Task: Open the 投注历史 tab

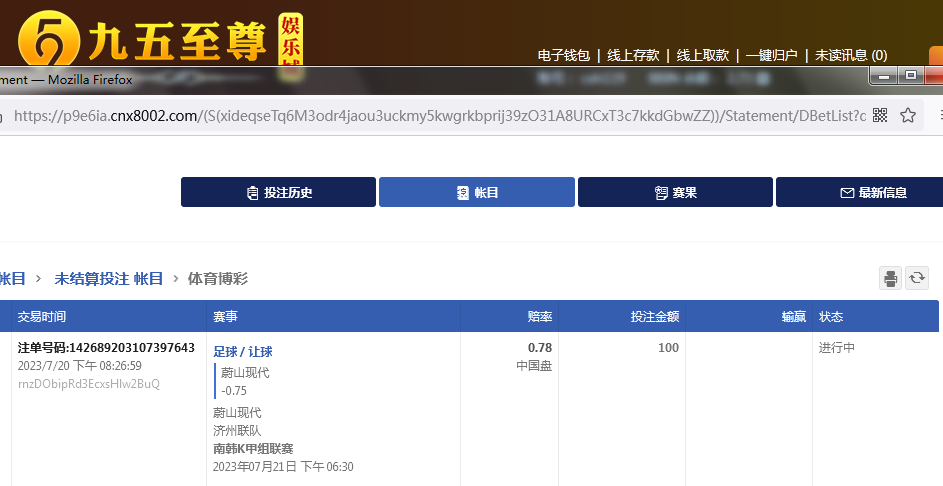Action: [x=278, y=192]
